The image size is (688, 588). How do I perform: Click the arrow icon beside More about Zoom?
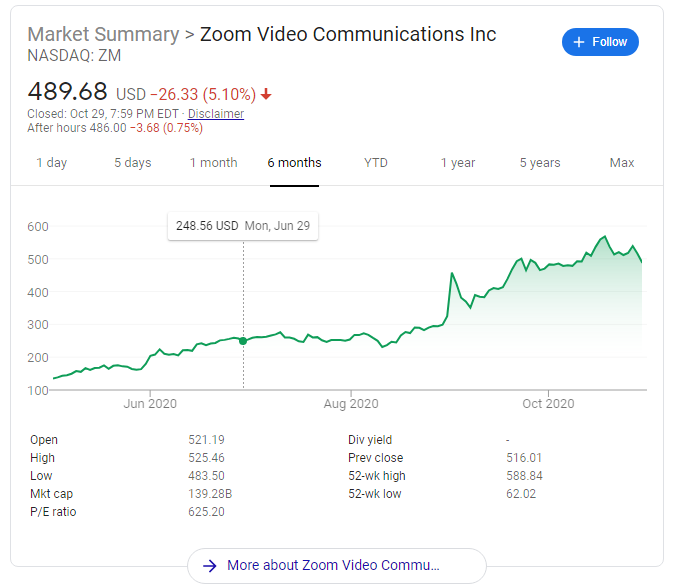[210, 565]
